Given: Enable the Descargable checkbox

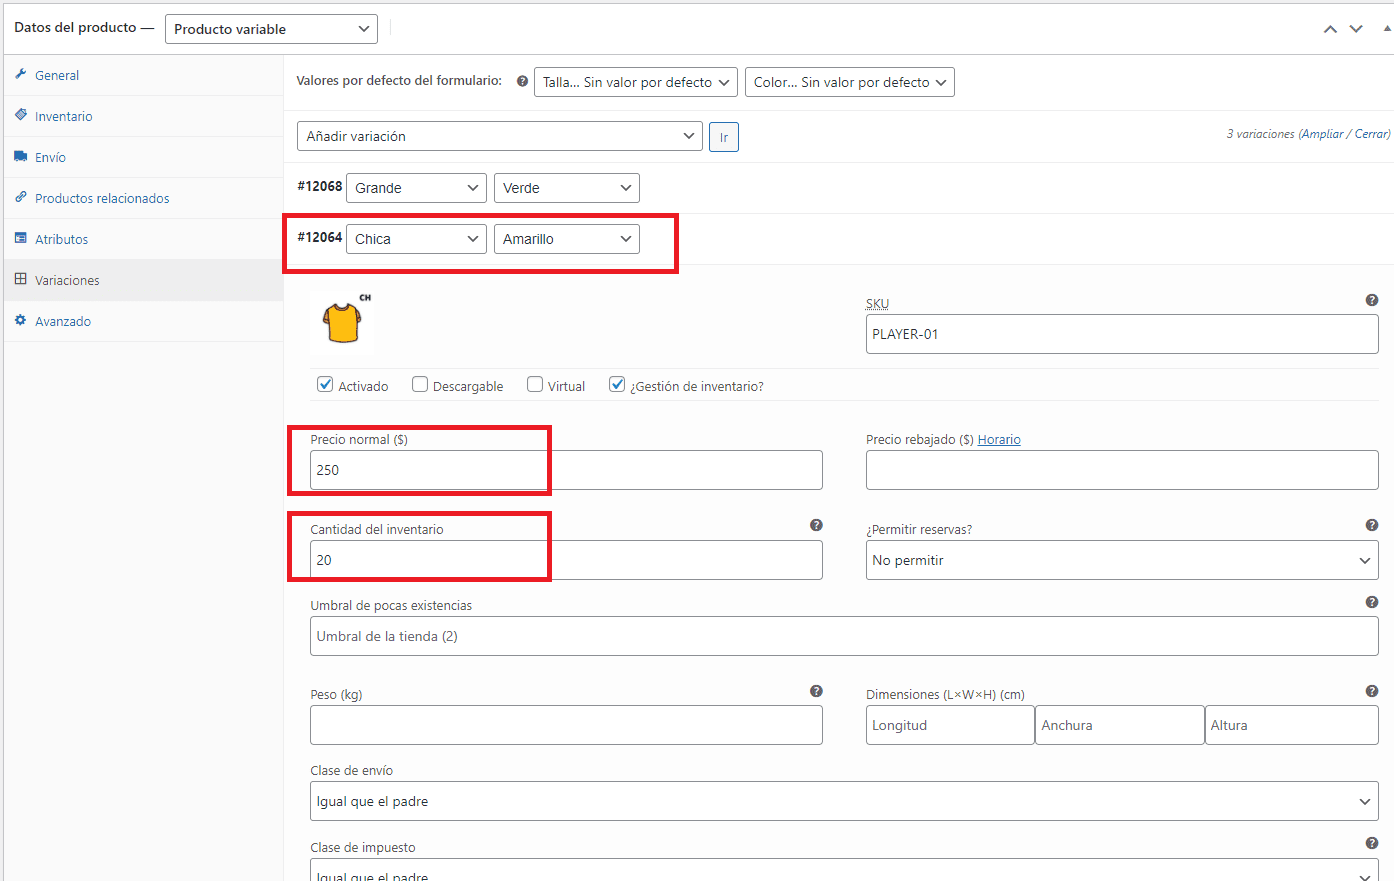Looking at the screenshot, I should (420, 385).
